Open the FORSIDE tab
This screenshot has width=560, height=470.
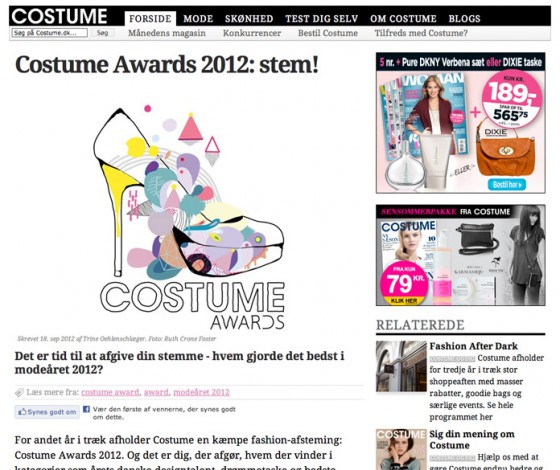(150, 19)
